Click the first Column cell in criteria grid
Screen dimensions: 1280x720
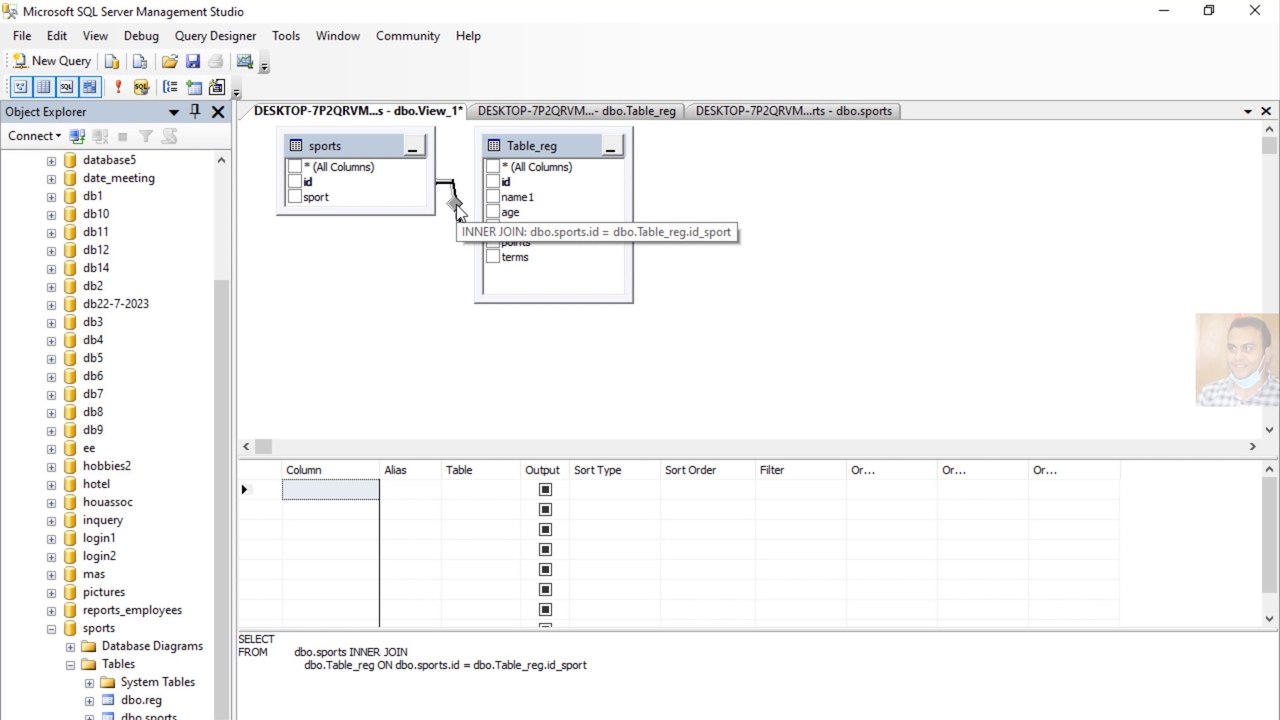(x=331, y=489)
